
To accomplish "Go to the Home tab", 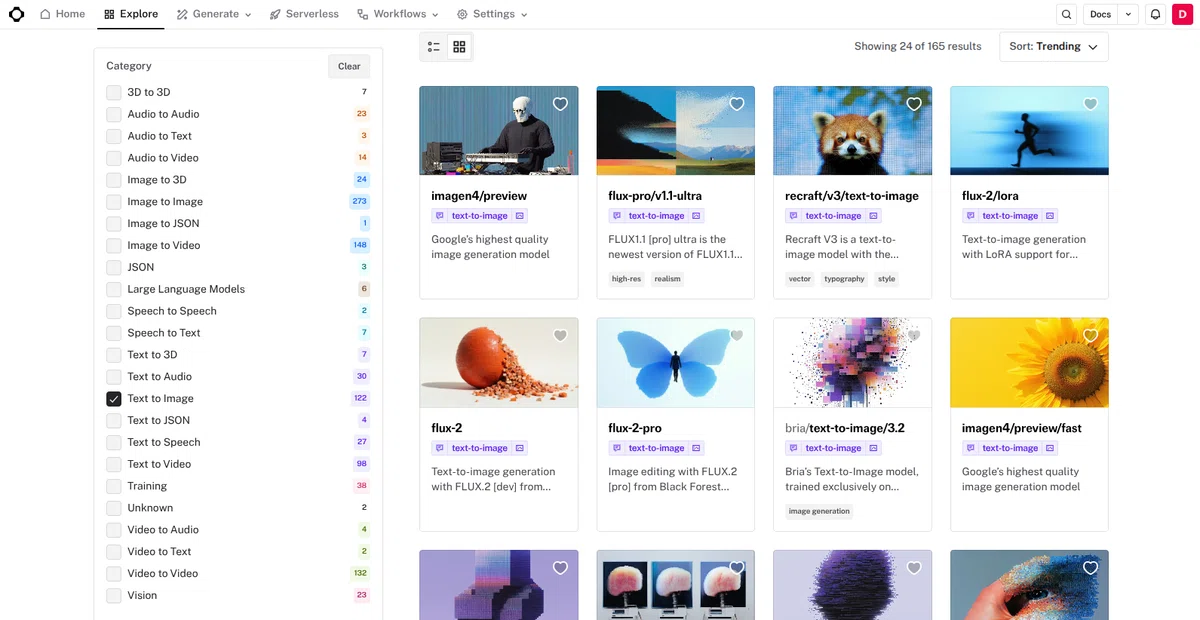I will [62, 14].
